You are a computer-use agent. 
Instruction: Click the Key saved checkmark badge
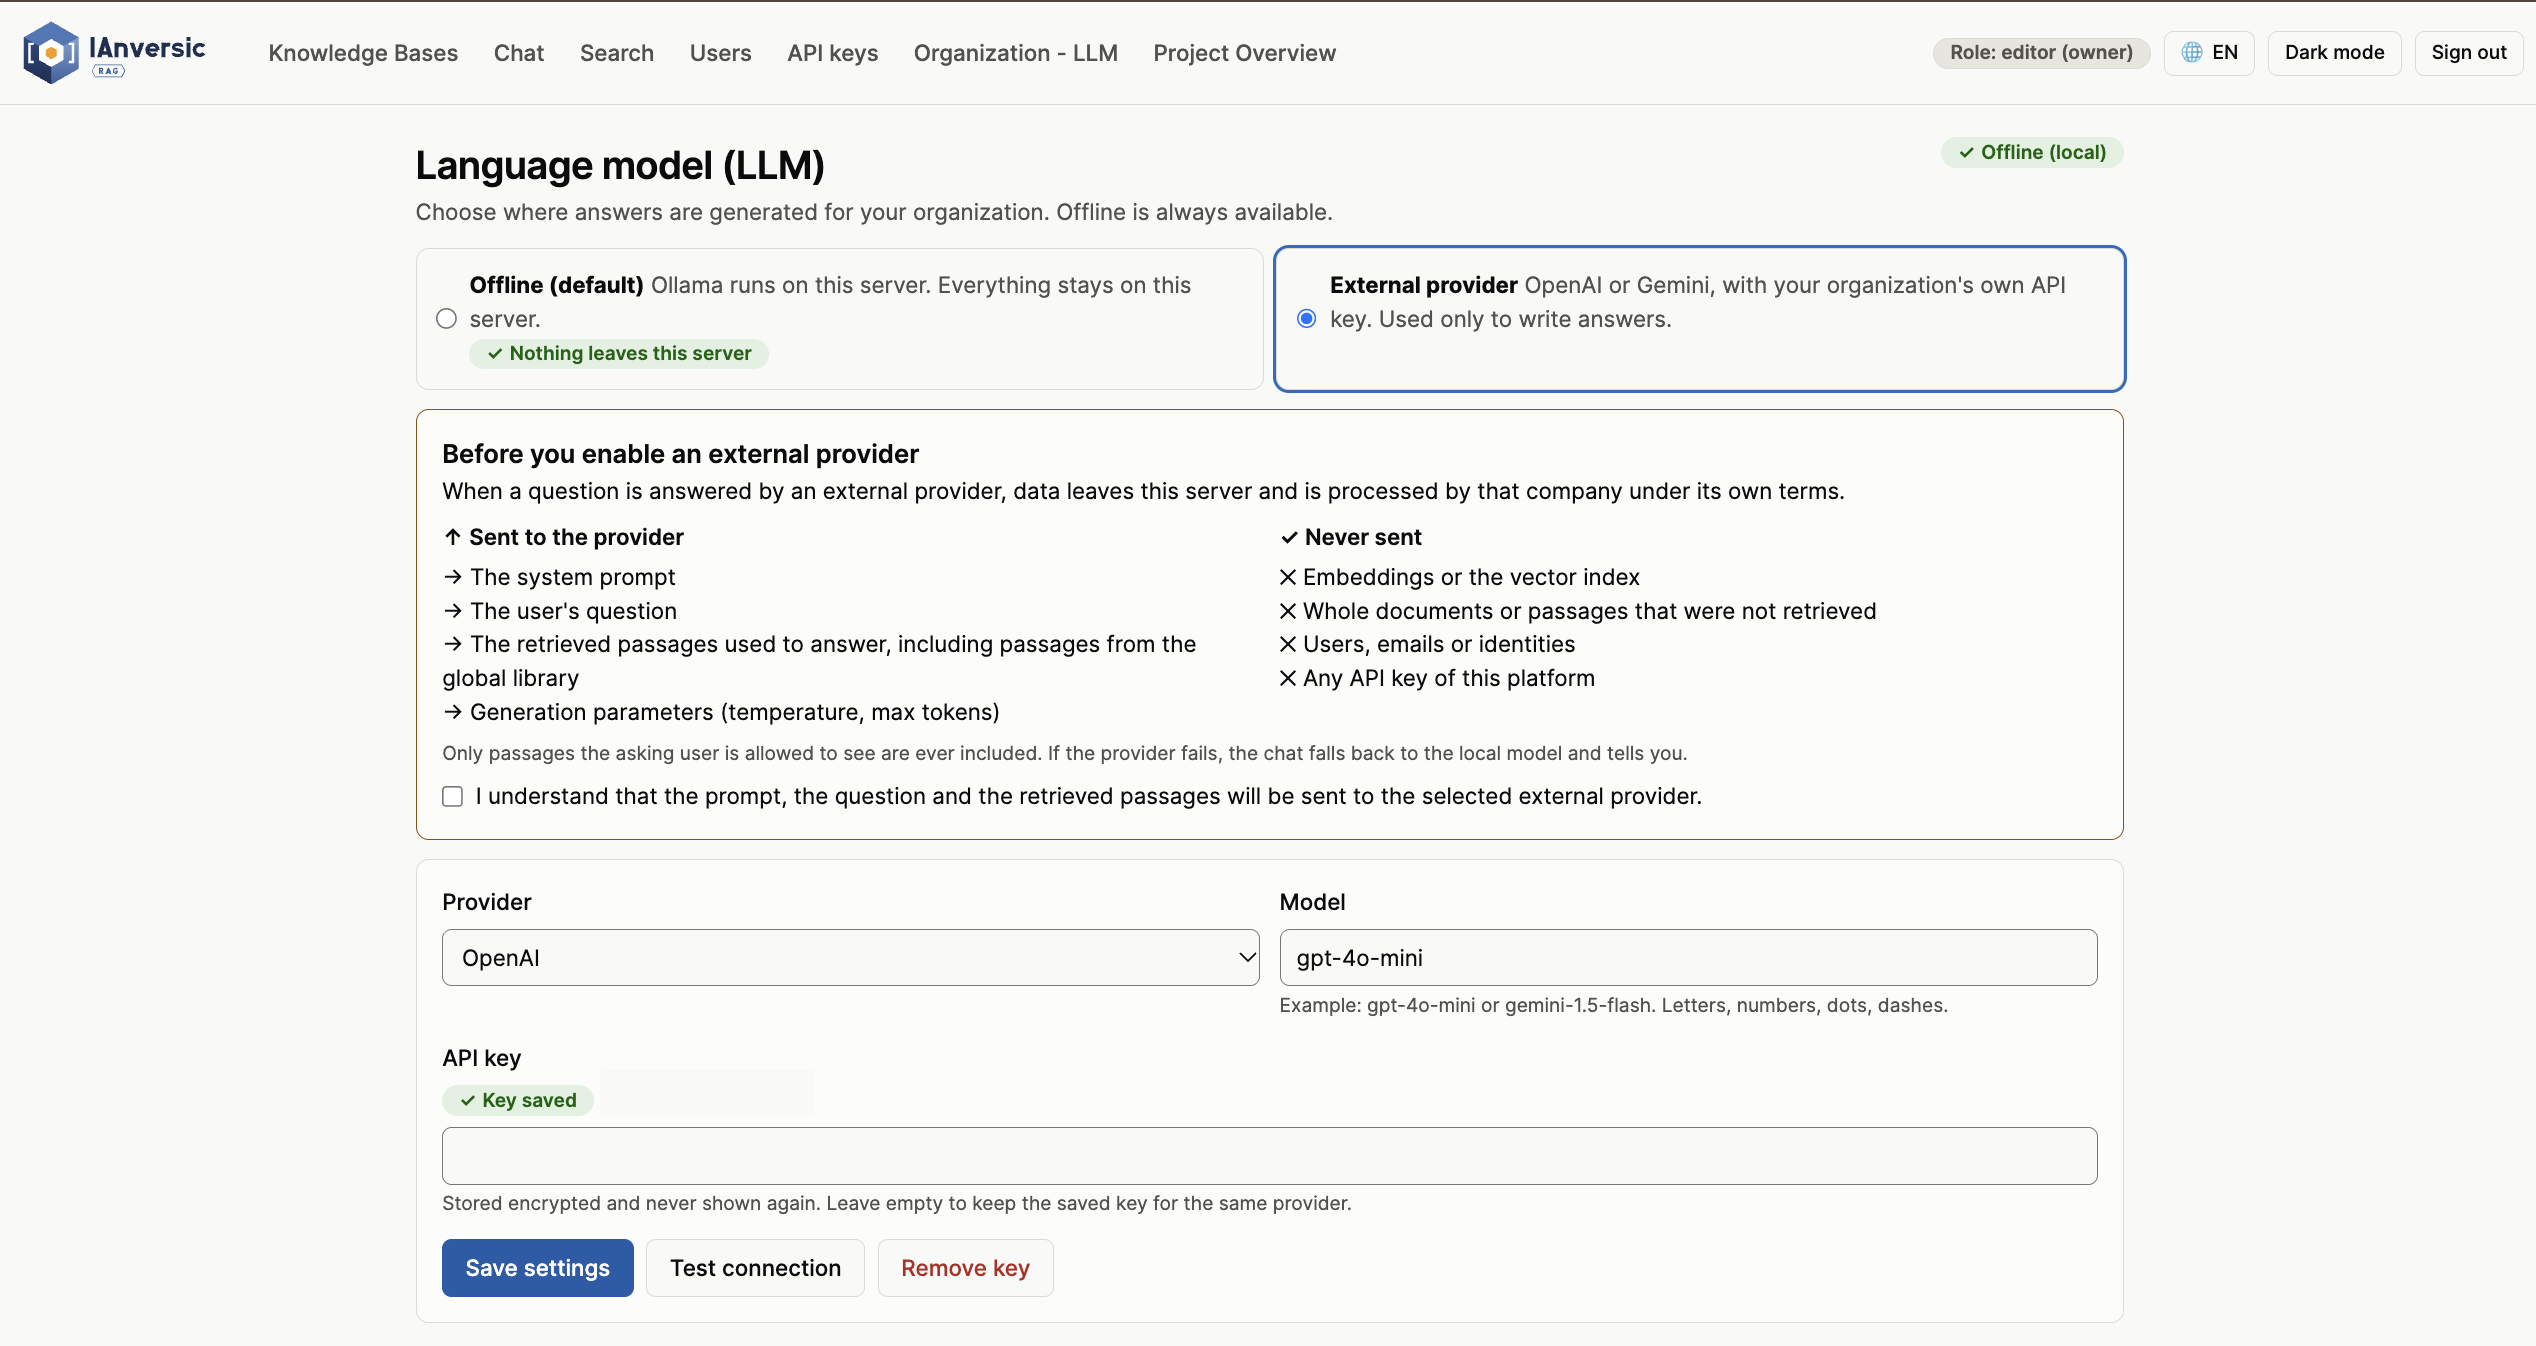pyautogui.click(x=518, y=1100)
